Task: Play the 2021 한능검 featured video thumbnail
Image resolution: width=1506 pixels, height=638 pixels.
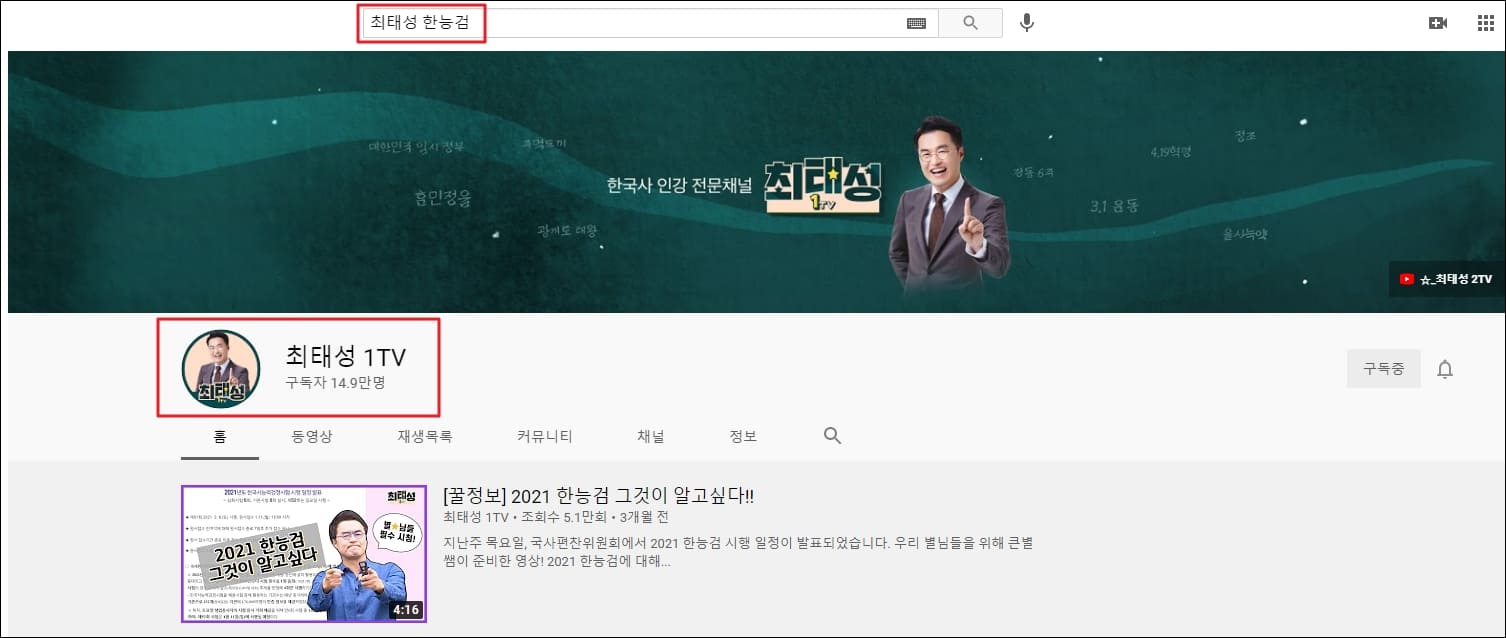Action: 304,554
